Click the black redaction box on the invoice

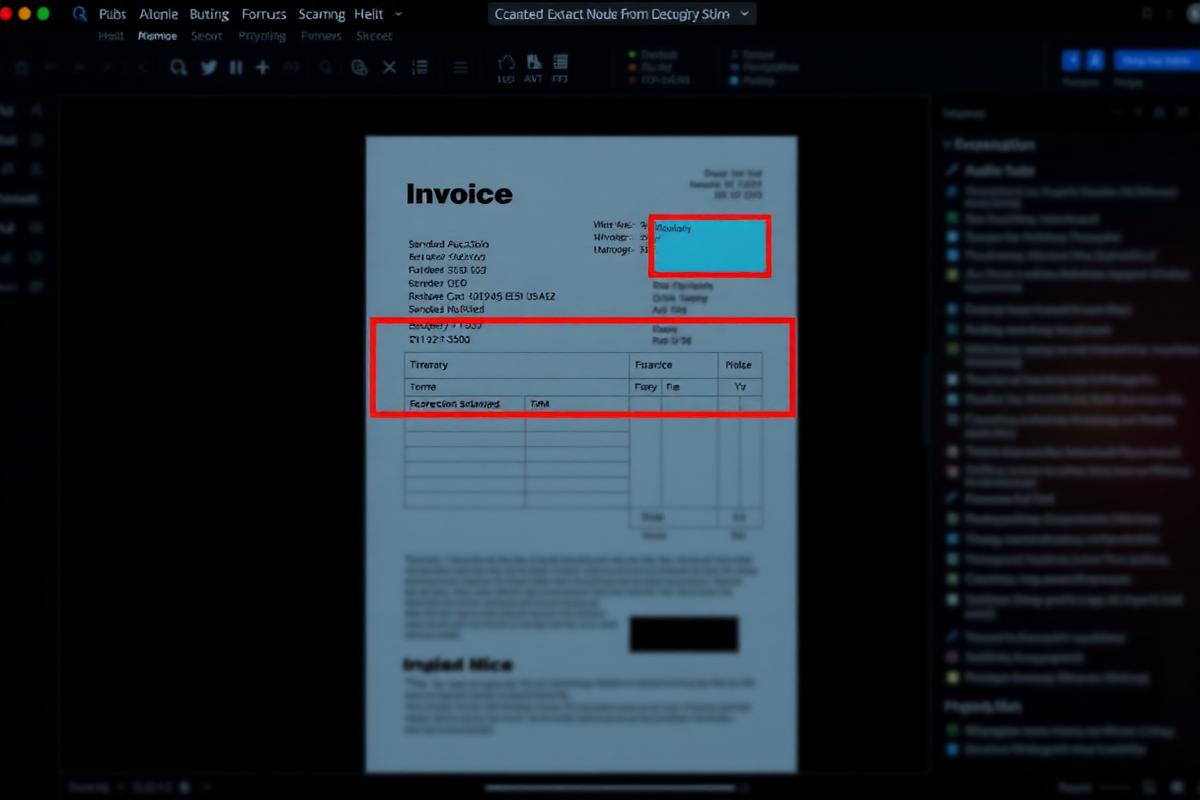[684, 634]
